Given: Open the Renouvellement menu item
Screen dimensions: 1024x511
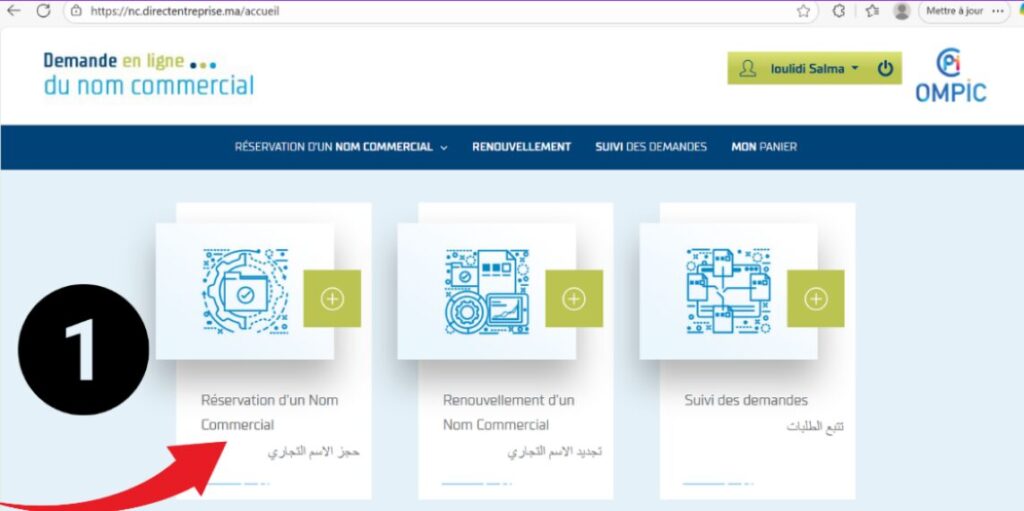Looking at the screenshot, I should point(521,147).
